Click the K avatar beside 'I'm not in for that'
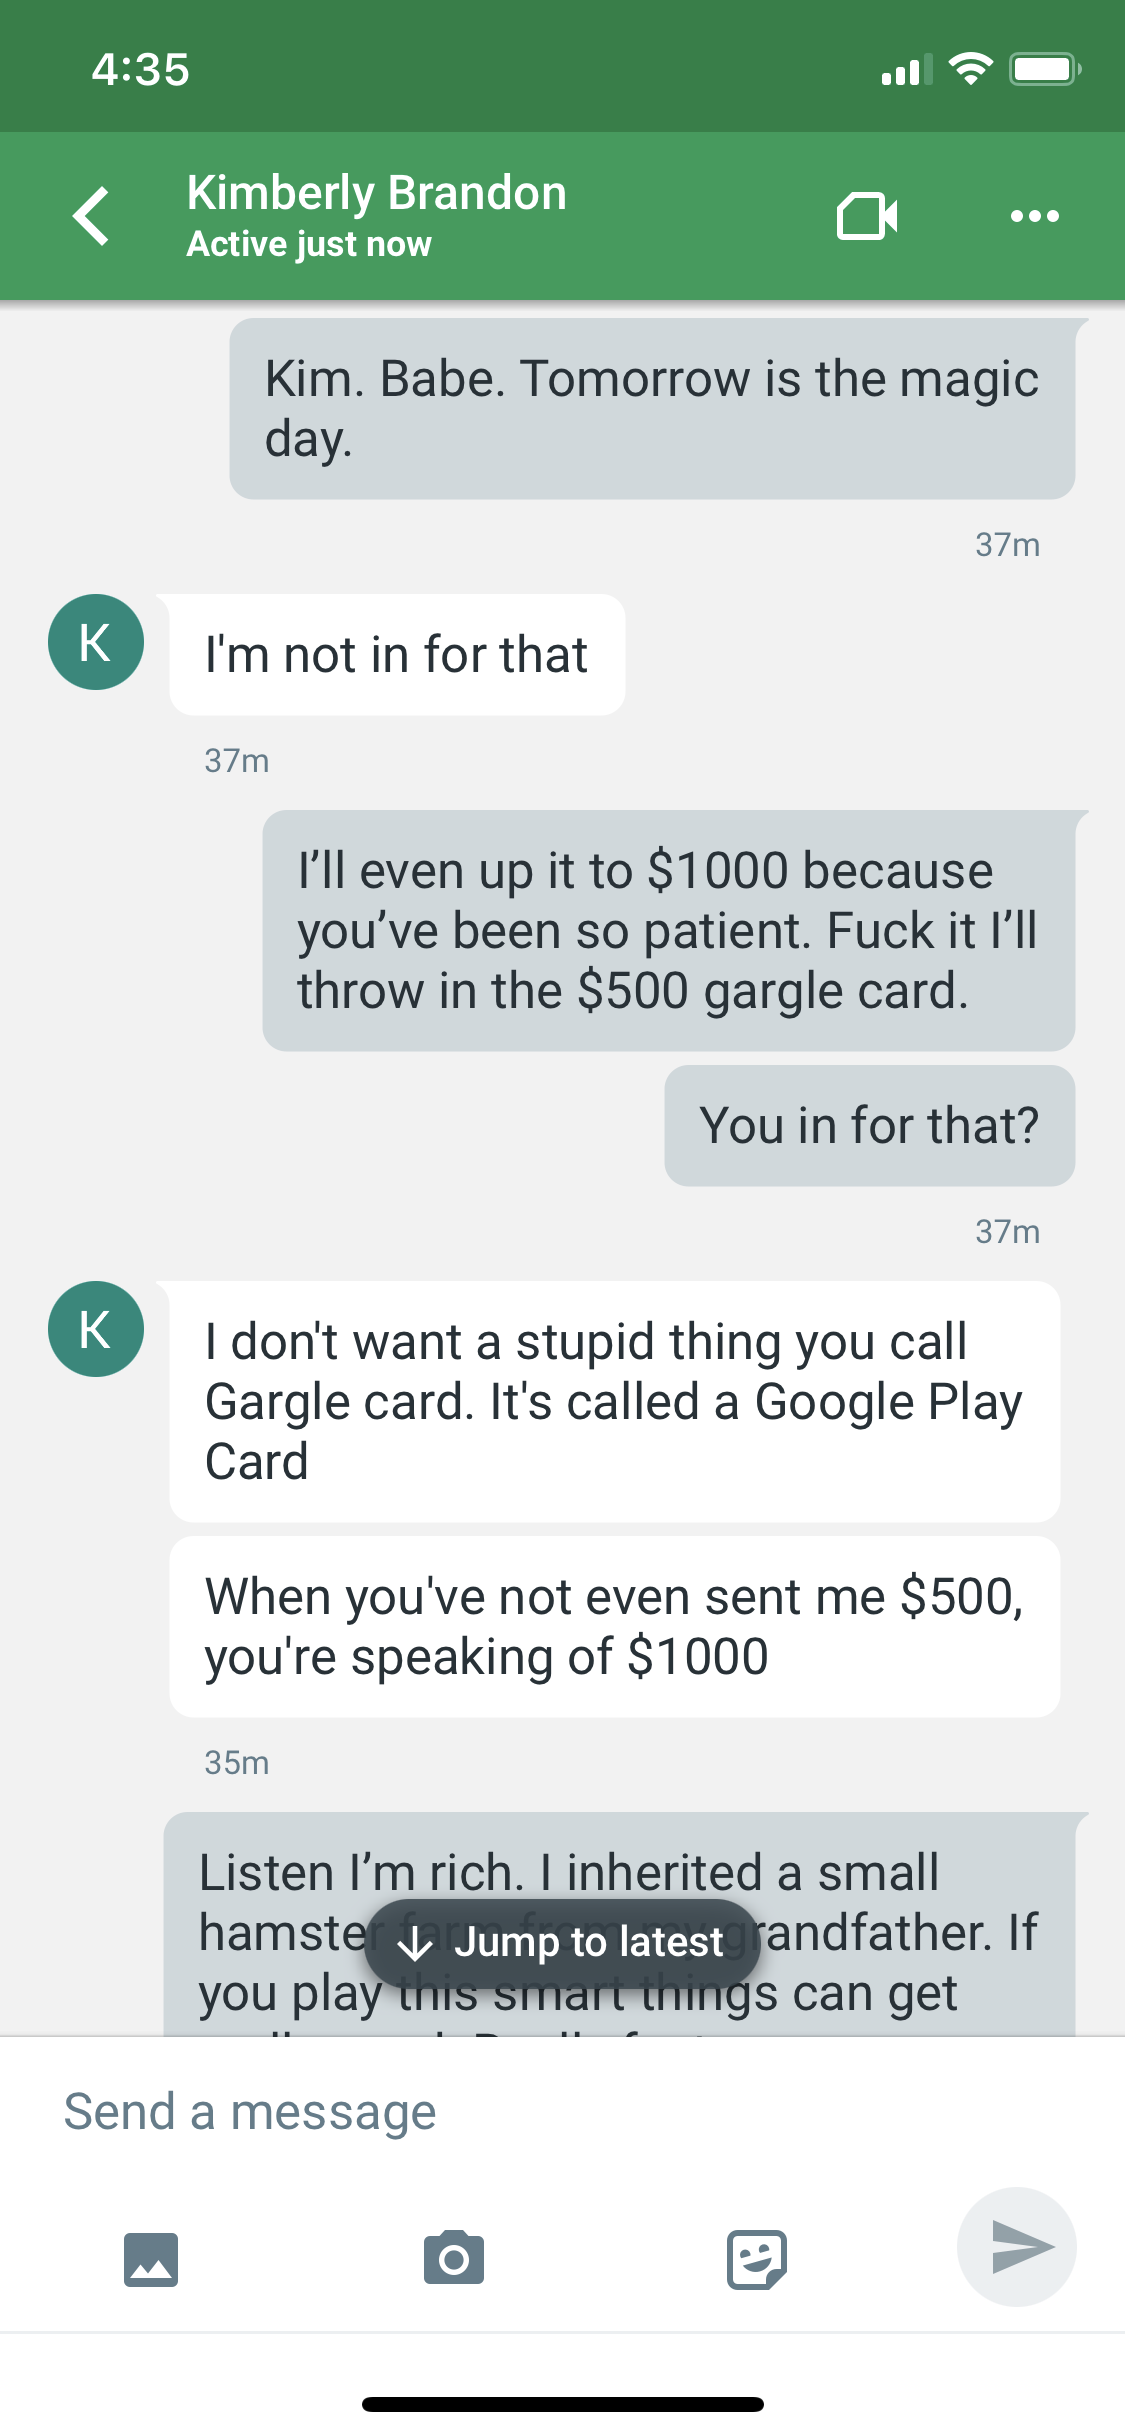 tap(96, 642)
